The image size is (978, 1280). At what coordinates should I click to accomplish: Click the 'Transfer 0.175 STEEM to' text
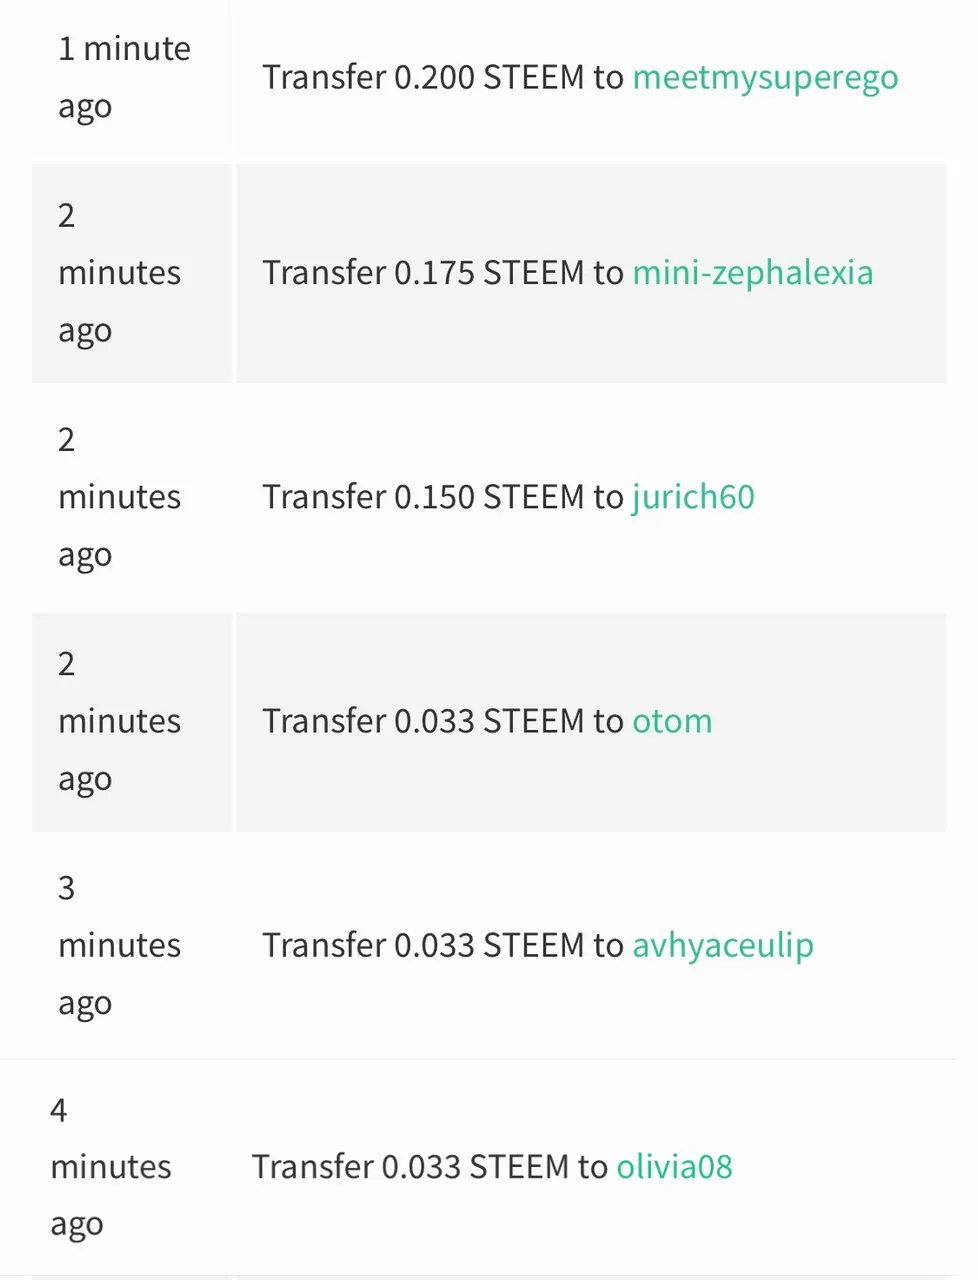(443, 273)
